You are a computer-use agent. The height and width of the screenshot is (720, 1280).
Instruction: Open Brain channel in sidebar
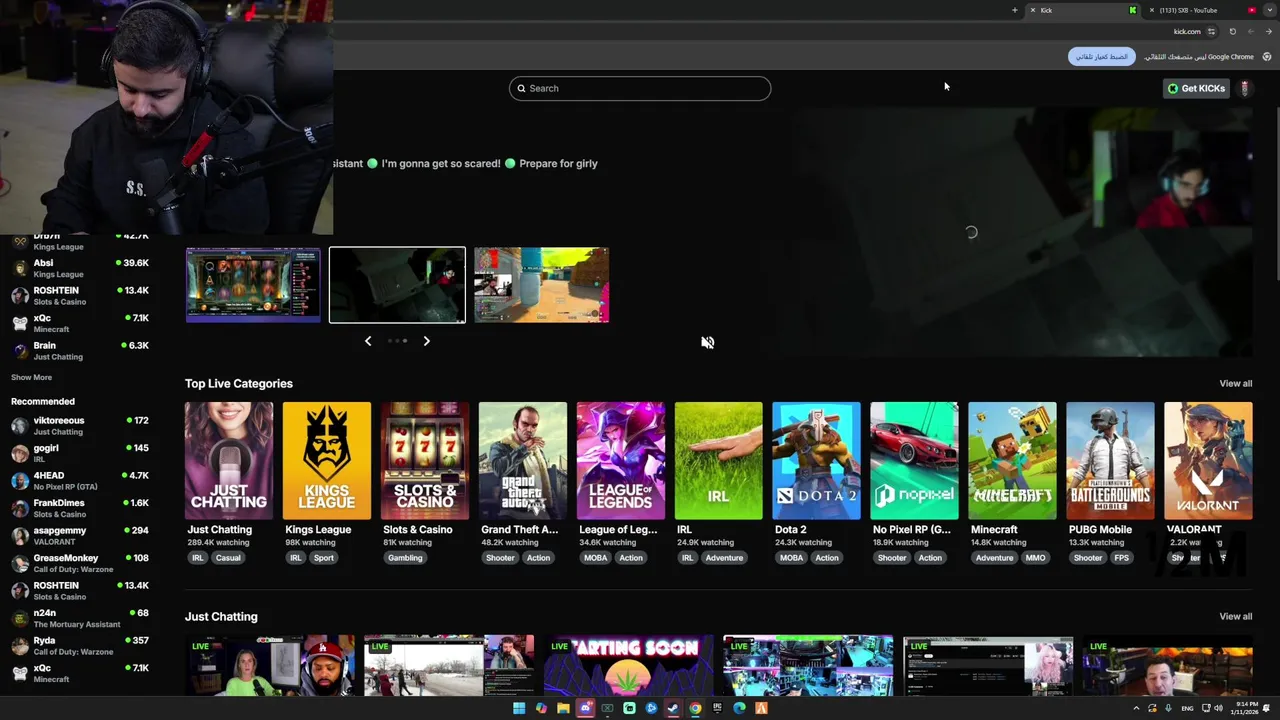tap(80, 351)
